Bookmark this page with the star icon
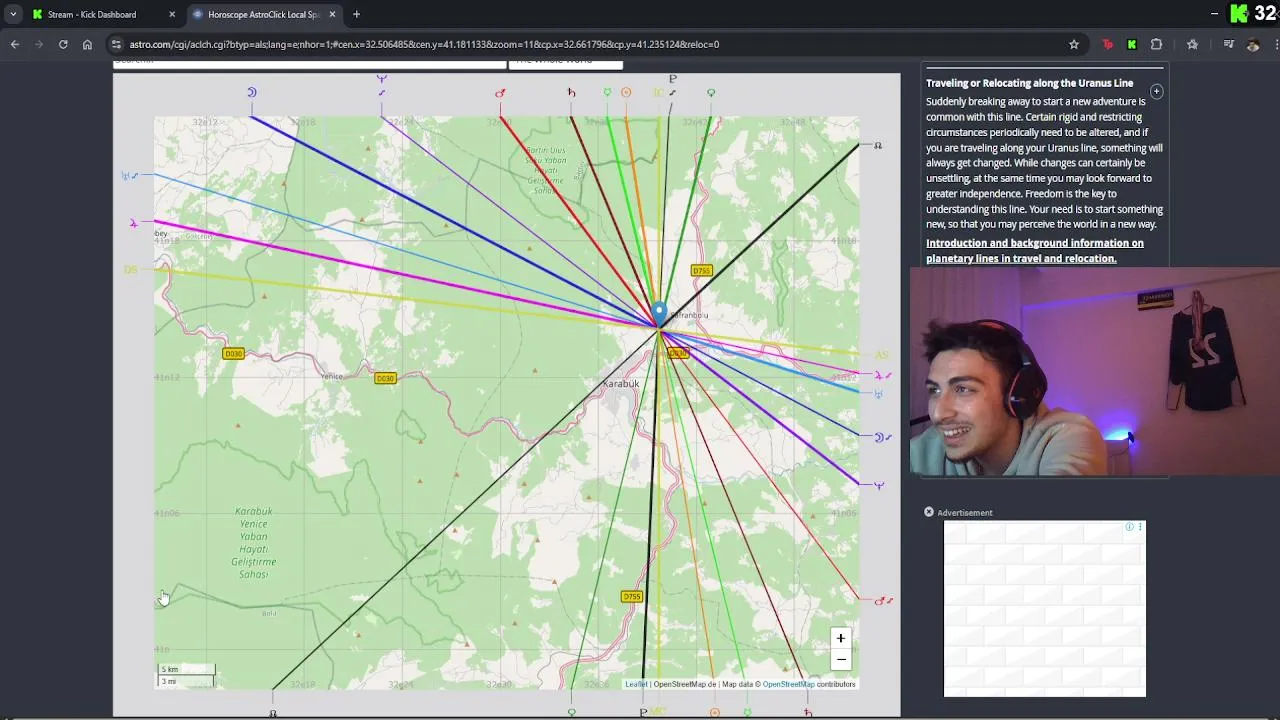The image size is (1280, 720). [x=1074, y=44]
